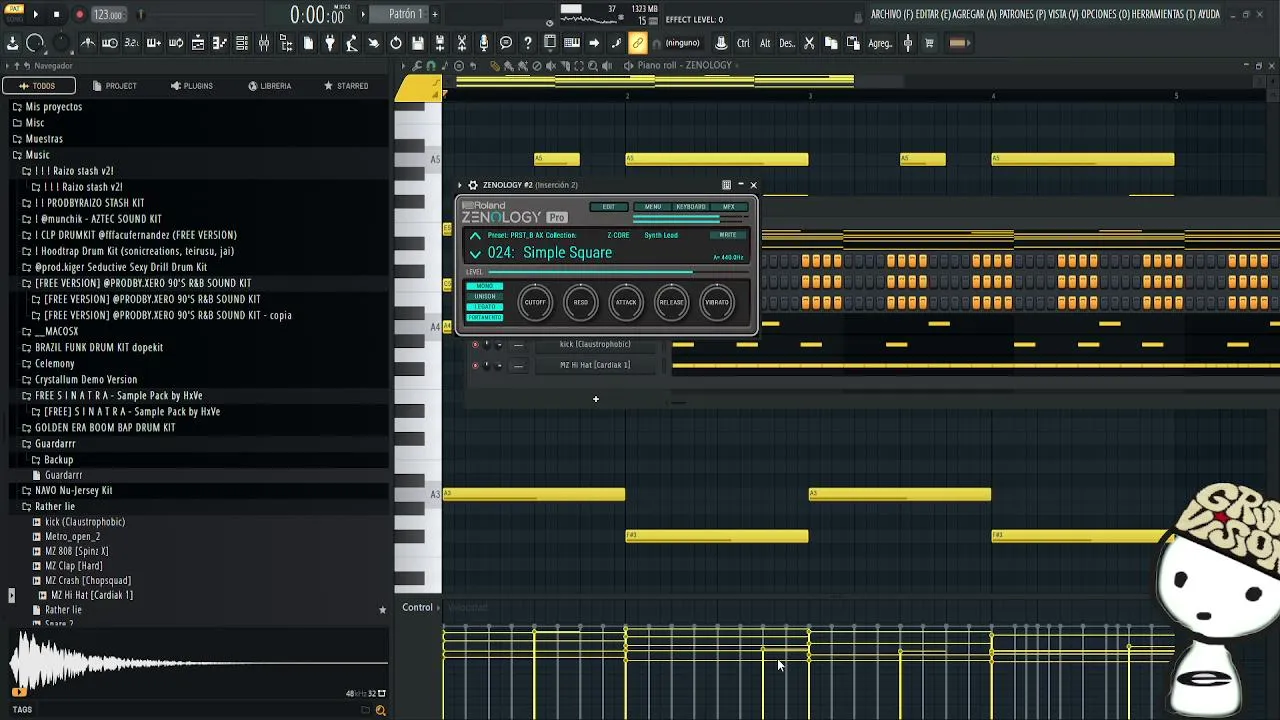This screenshot has width=1280, height=720.
Task: Open the mixer faders icon
Action: pyautogui.click(x=264, y=43)
